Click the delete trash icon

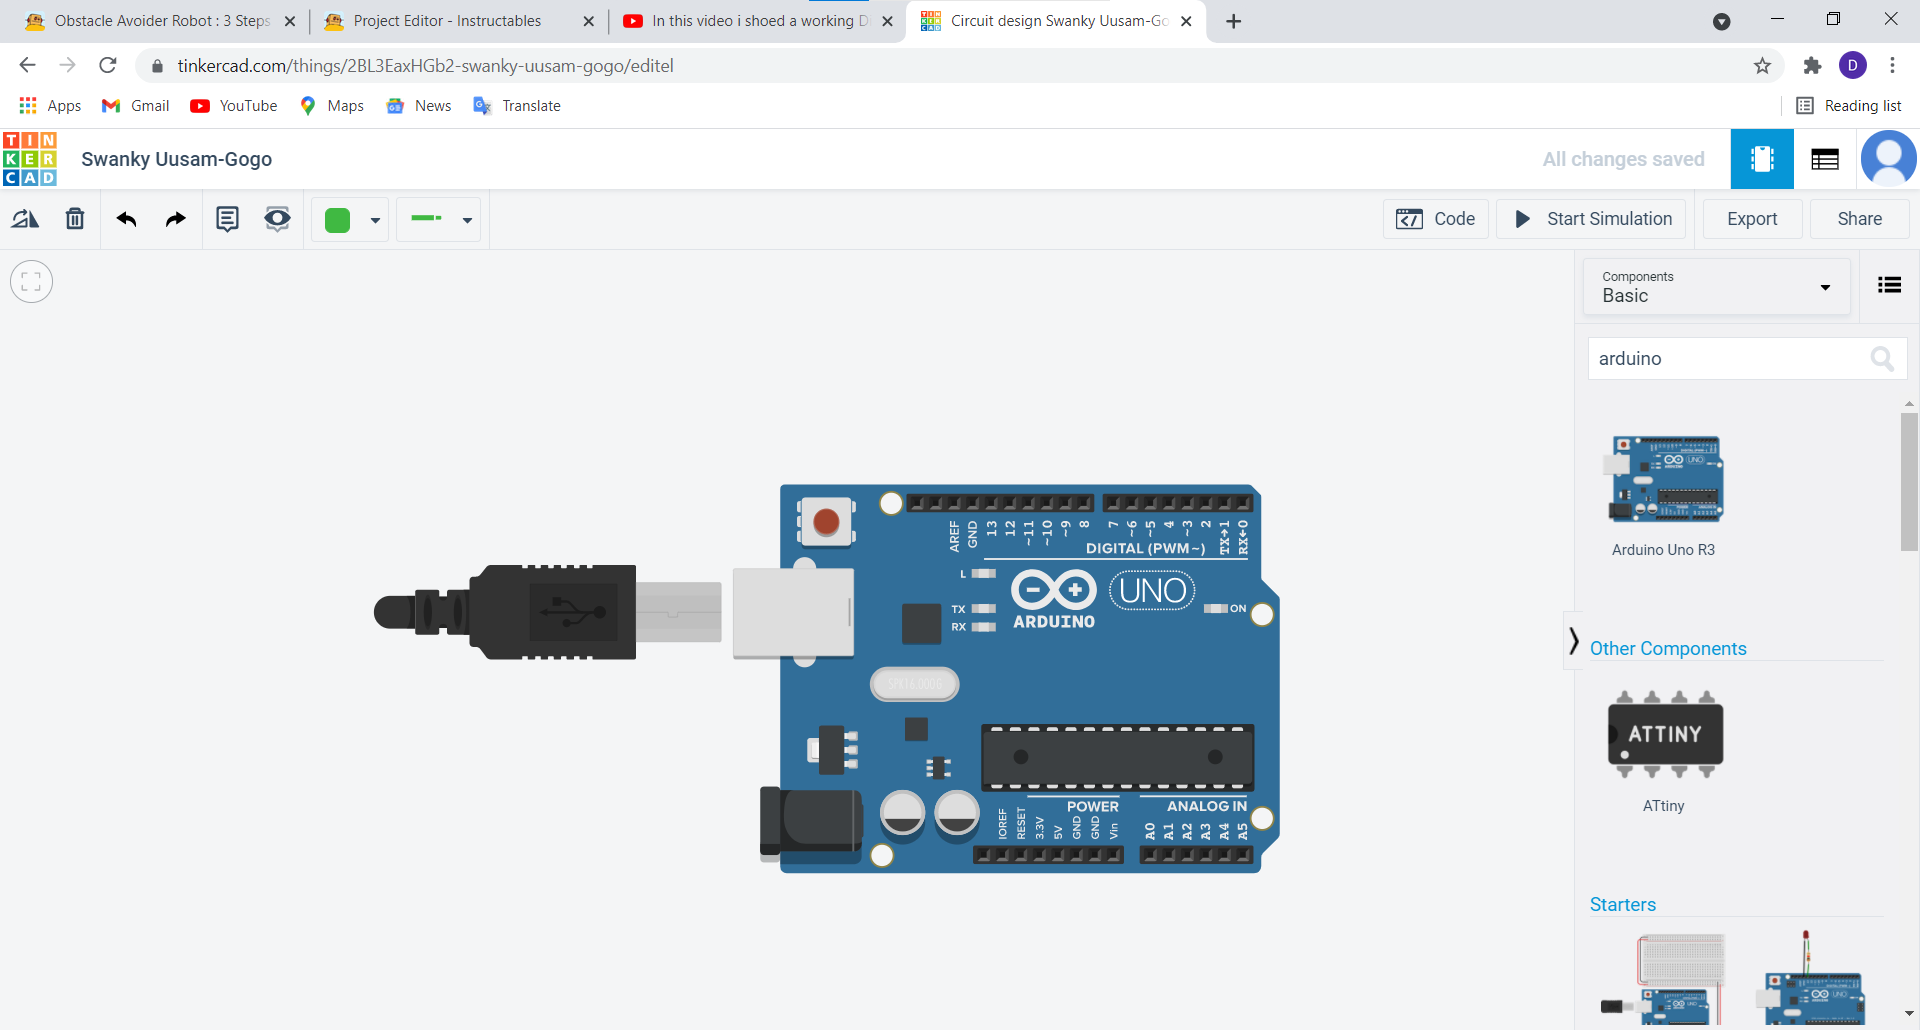point(75,219)
